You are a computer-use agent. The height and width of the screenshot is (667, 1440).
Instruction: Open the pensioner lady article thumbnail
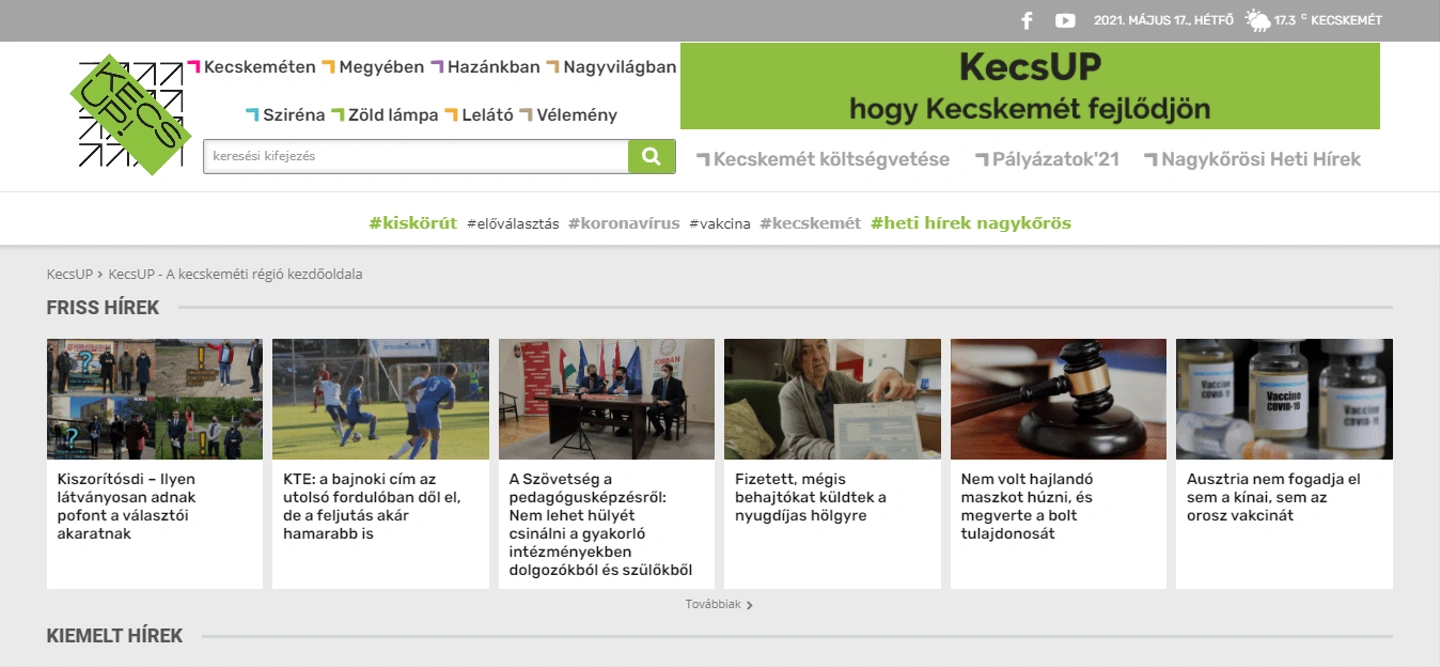click(x=833, y=399)
